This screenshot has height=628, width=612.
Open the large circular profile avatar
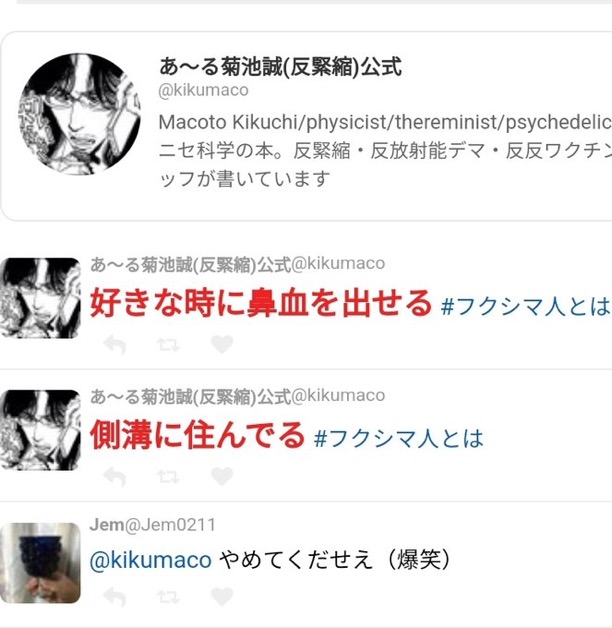pos(79,114)
